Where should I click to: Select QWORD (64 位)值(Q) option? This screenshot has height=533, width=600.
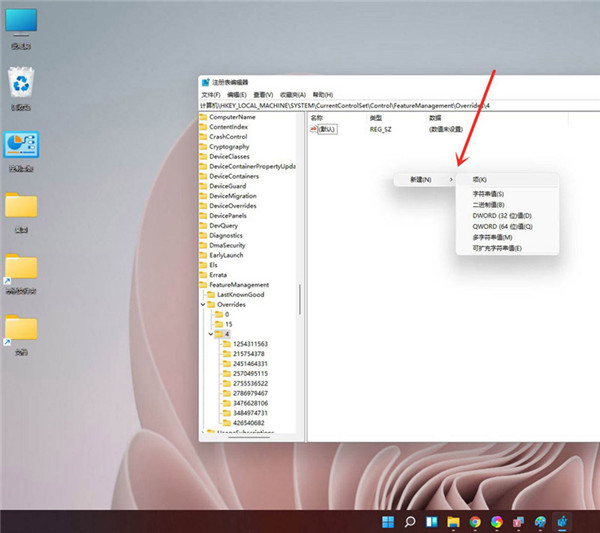click(x=501, y=226)
